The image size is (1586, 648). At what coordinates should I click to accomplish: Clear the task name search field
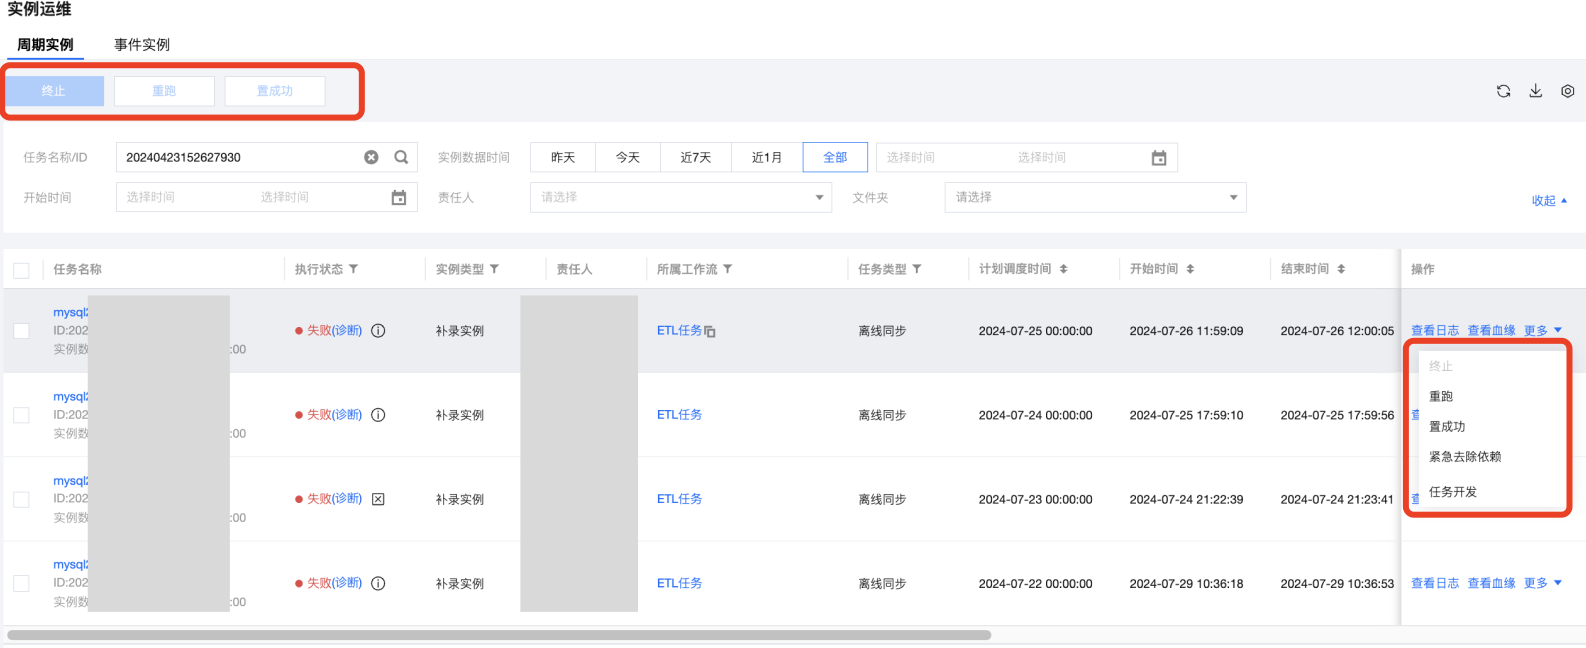click(371, 157)
